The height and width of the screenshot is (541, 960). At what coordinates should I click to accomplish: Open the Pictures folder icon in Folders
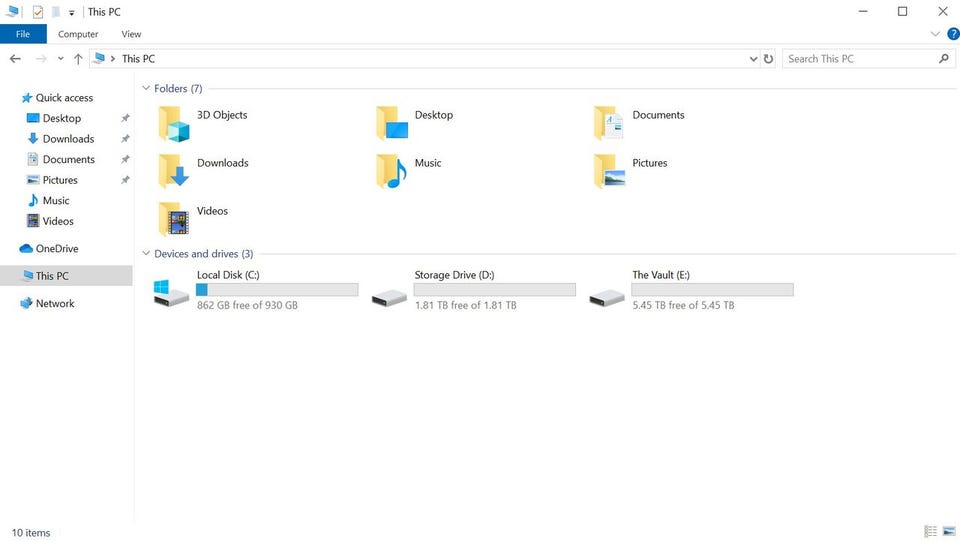pos(609,171)
